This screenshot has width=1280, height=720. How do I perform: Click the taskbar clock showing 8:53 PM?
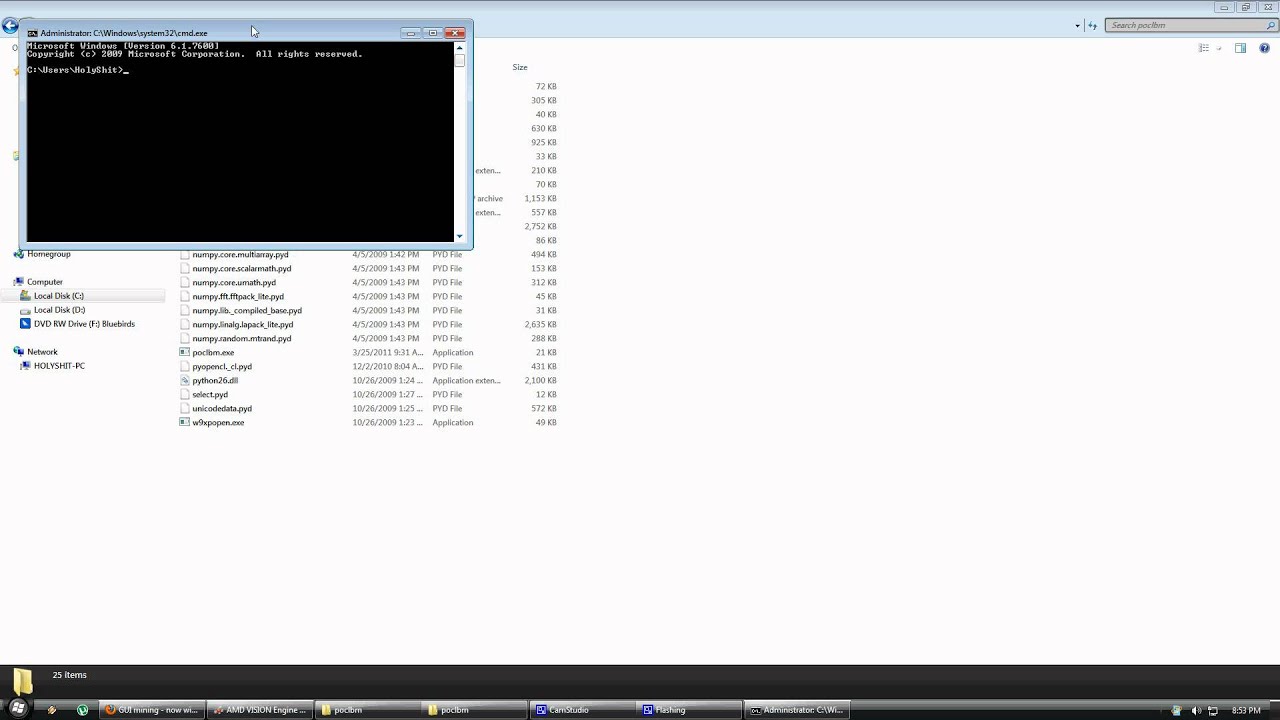1246,710
